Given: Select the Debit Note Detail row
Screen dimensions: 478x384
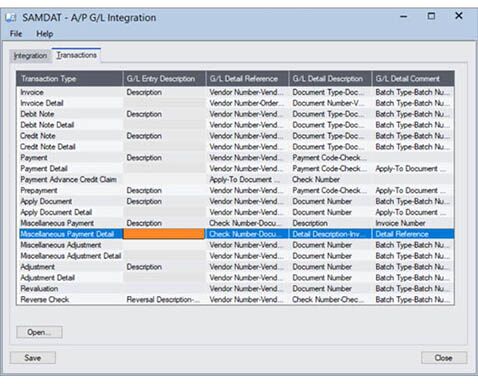Looking at the screenshot, I should 235,125.
